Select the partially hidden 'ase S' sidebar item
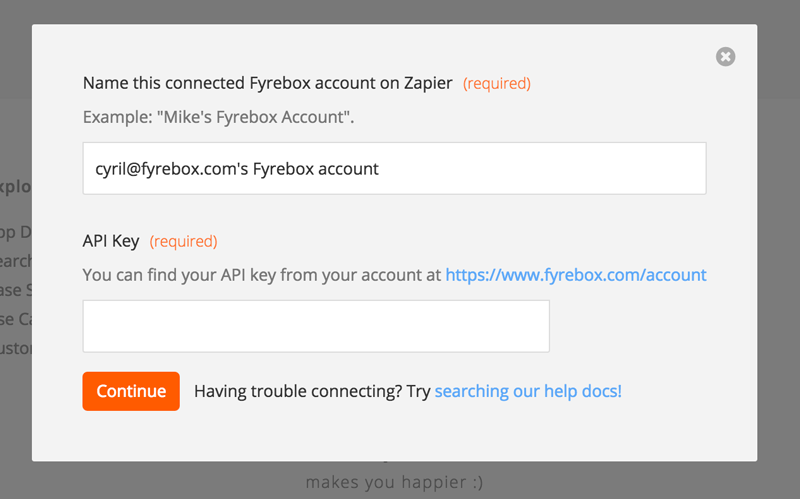800x499 pixels. coord(16,290)
